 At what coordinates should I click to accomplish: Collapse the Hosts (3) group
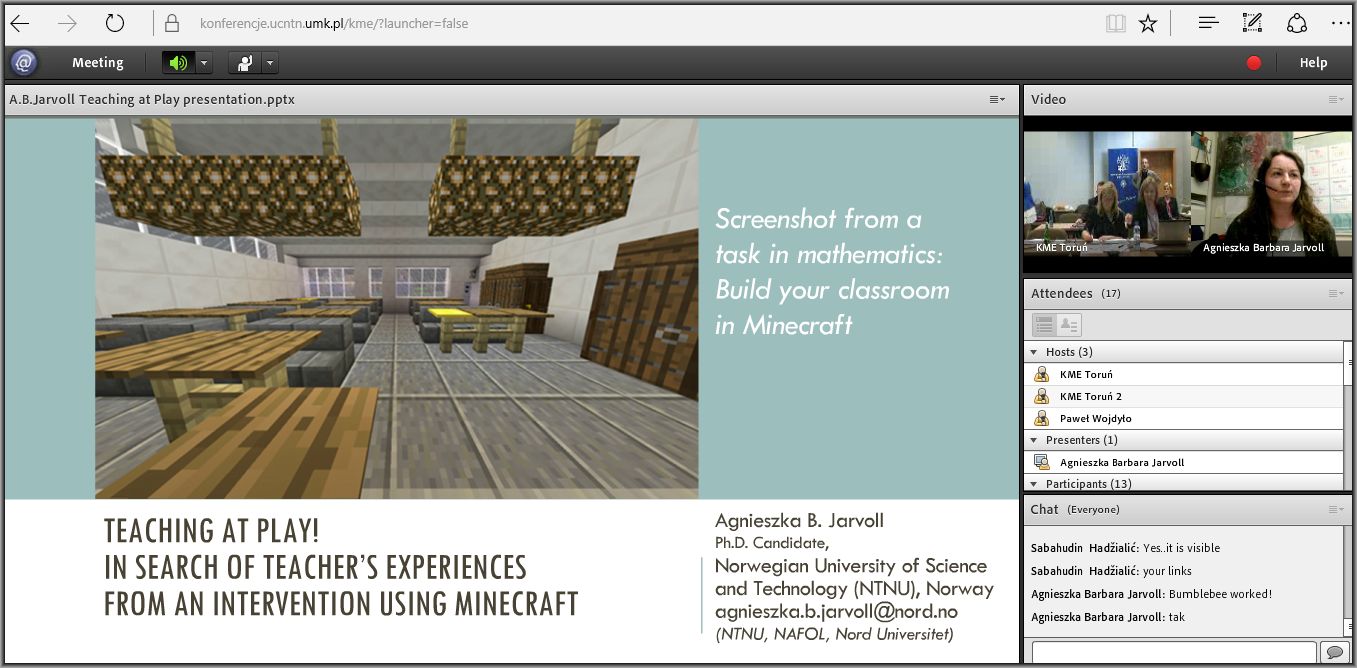pyautogui.click(x=1034, y=352)
